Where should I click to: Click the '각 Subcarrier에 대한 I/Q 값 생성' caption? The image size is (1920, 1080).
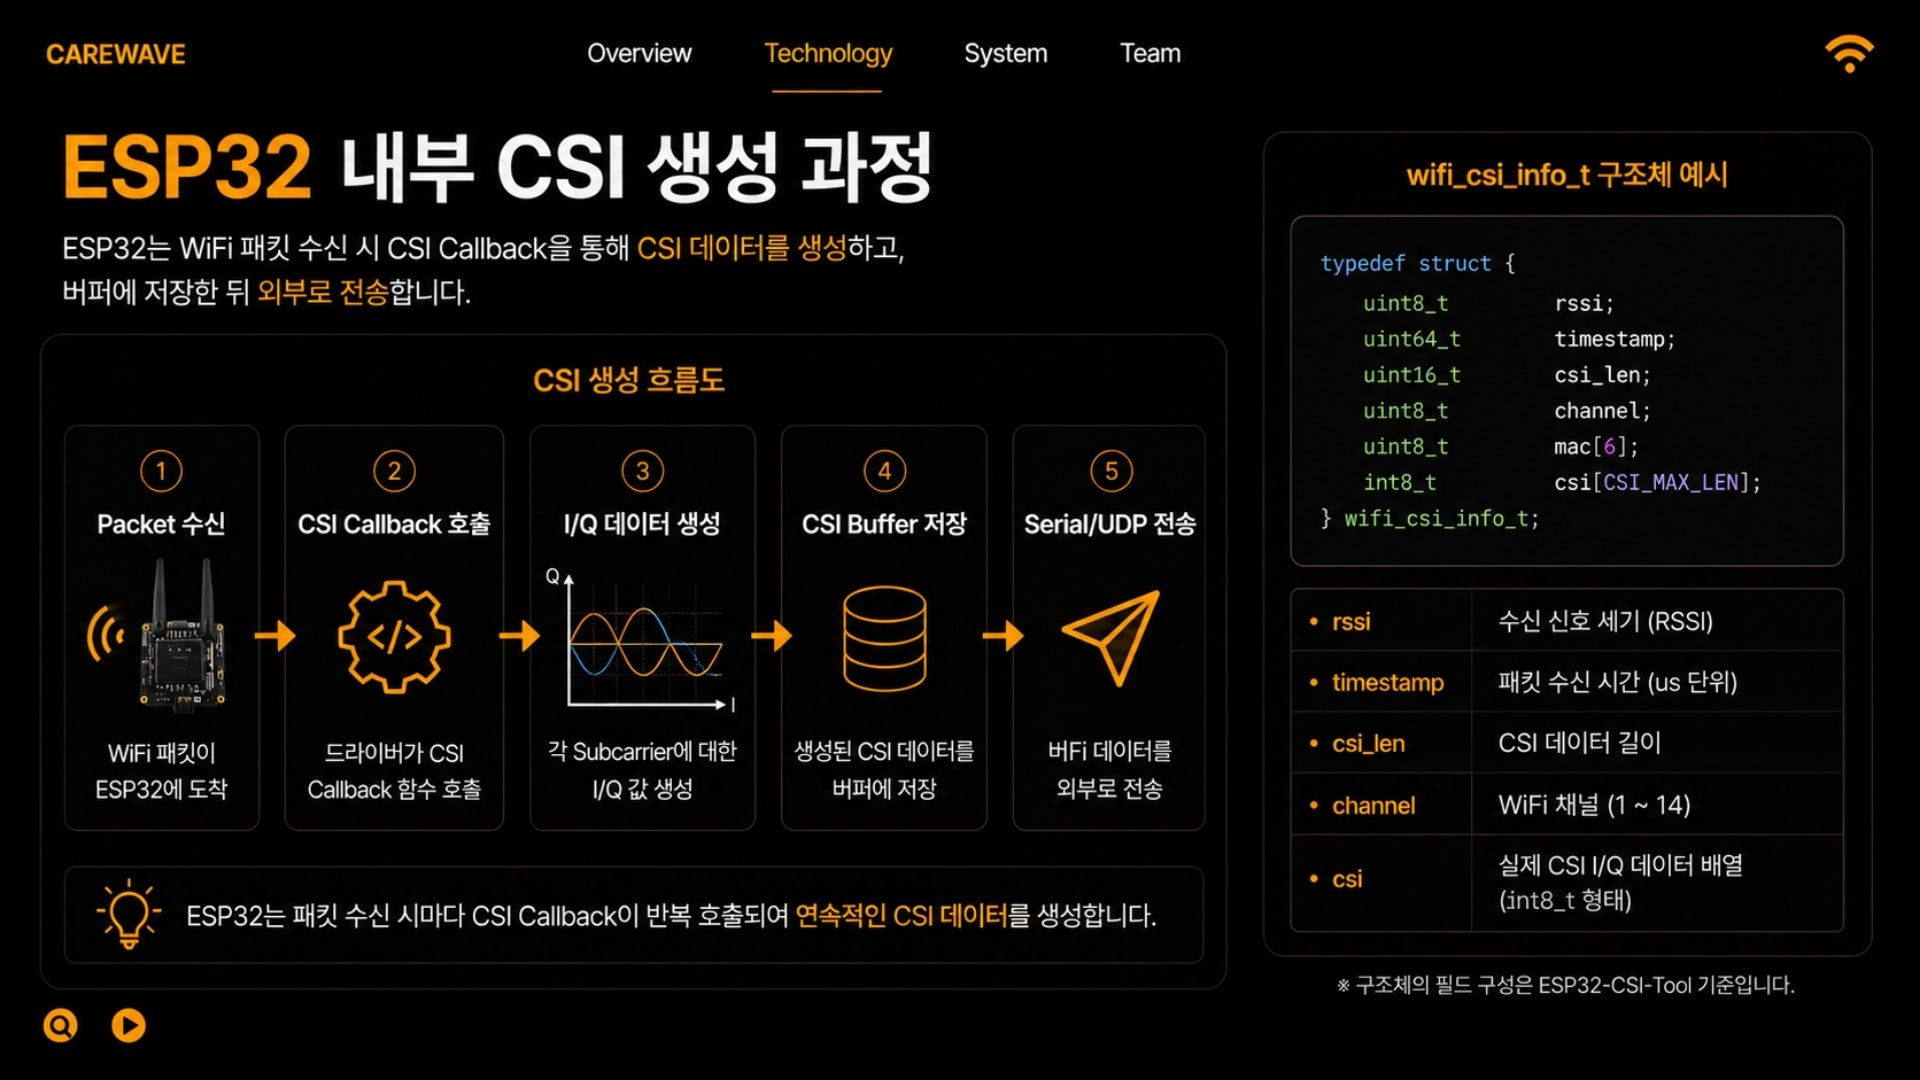pos(642,770)
